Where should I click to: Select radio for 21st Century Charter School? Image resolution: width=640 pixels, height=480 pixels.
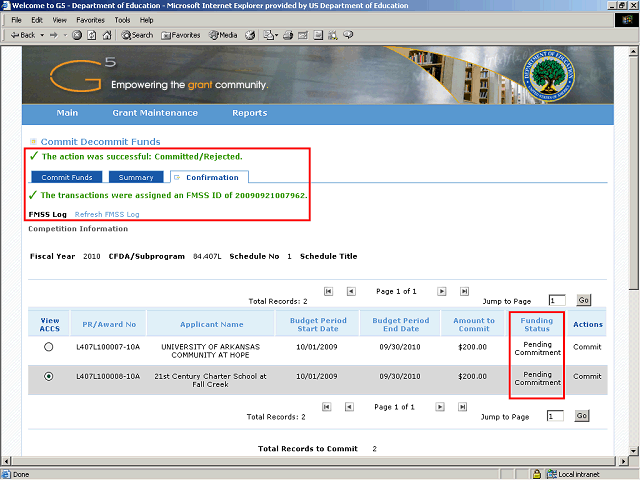pos(48,377)
